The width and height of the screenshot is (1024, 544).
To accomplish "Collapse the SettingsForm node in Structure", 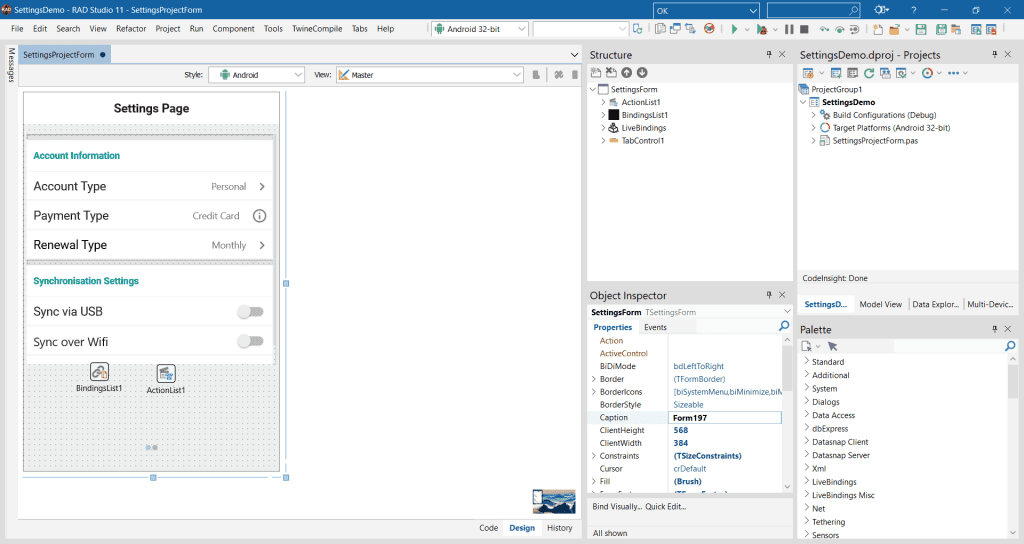I will point(593,89).
